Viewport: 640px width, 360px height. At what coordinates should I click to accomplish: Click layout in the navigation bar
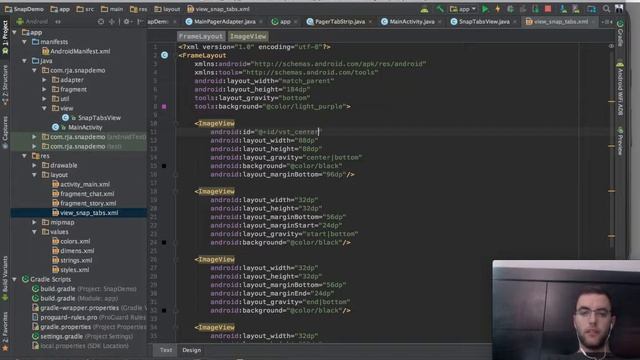tap(167, 9)
